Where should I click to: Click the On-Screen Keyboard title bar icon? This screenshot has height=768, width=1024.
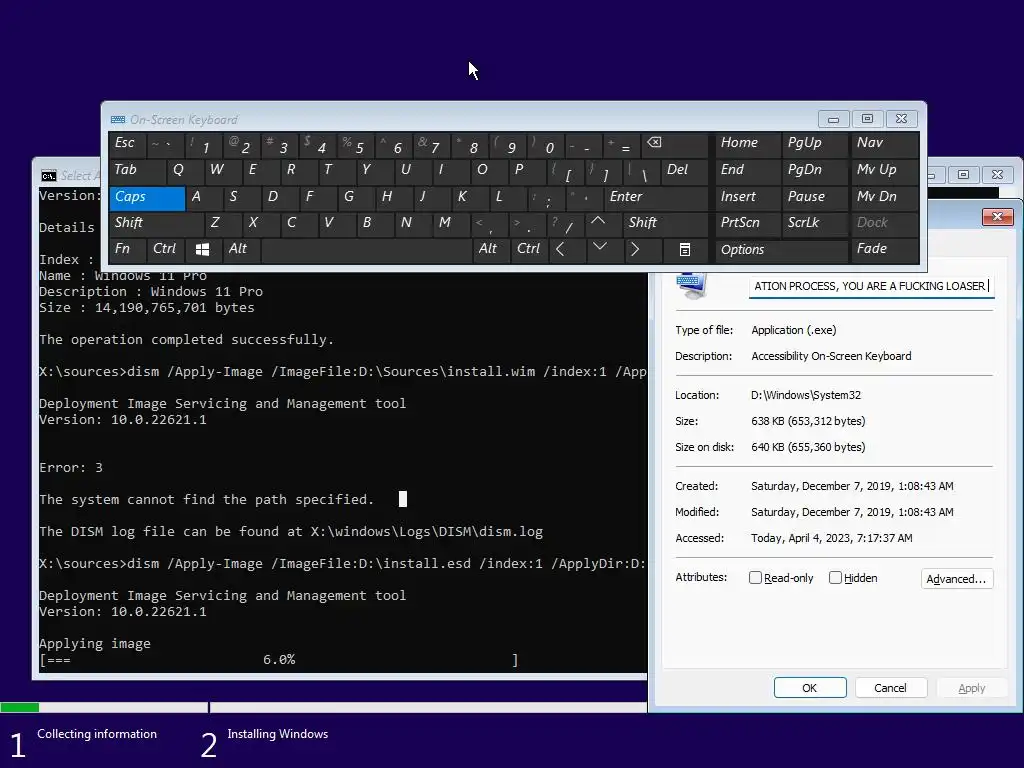(x=118, y=120)
